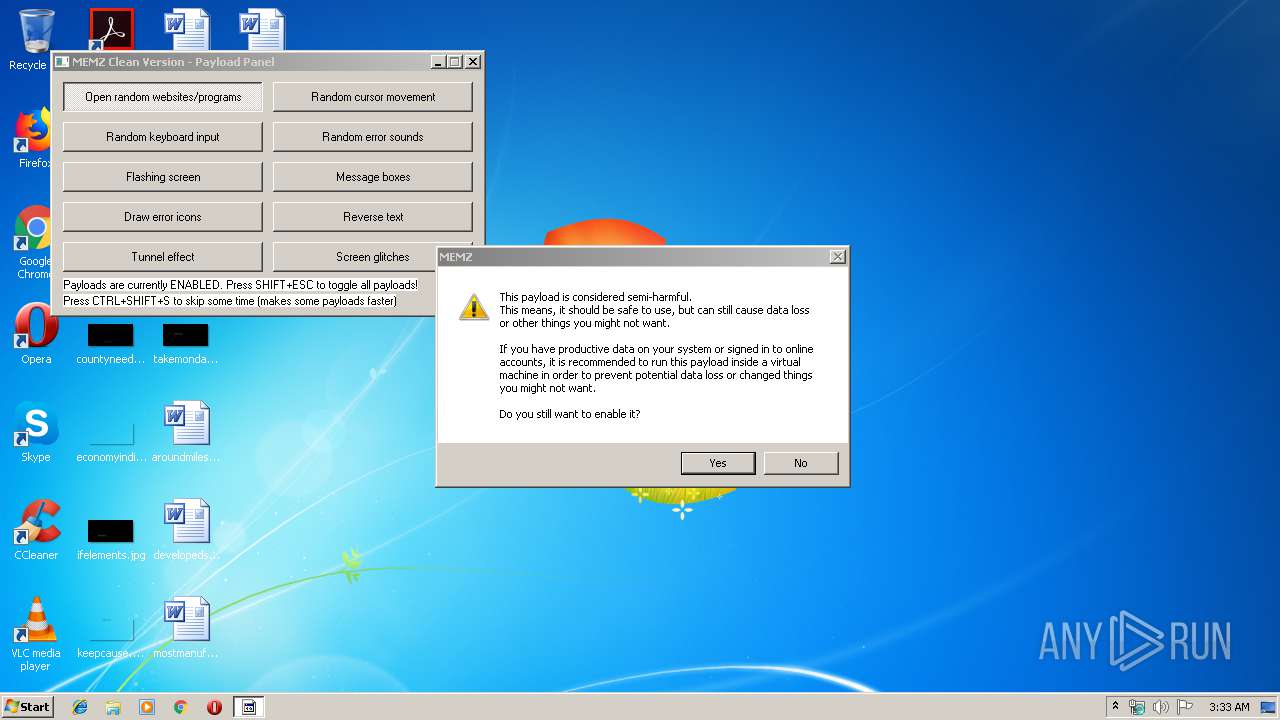
Task: Maximize the MEMZ Payload Panel window
Action: 455,62
